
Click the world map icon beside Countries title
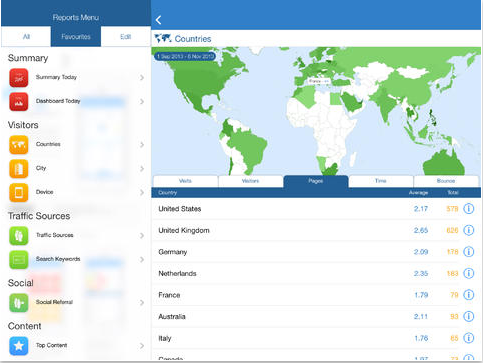pyautogui.click(x=163, y=38)
